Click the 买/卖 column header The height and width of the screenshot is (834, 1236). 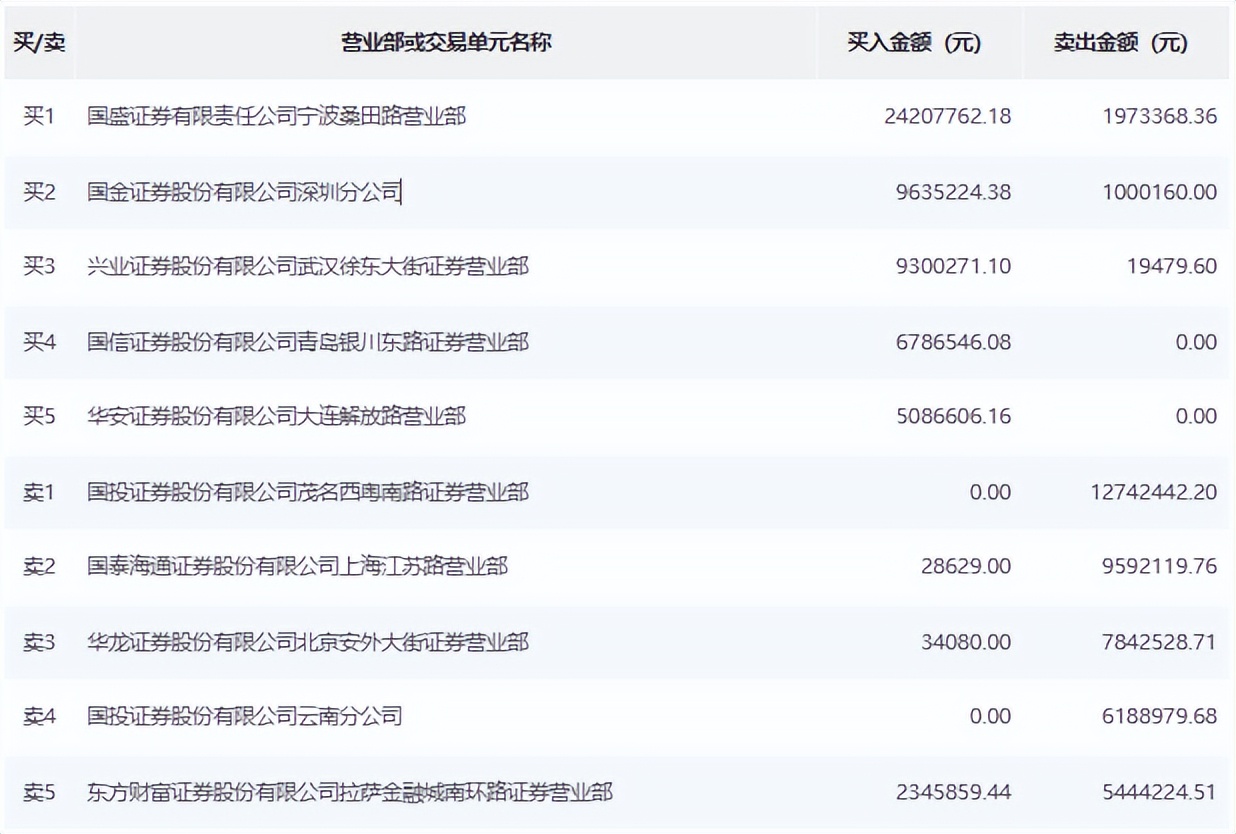pyautogui.click(x=38, y=43)
